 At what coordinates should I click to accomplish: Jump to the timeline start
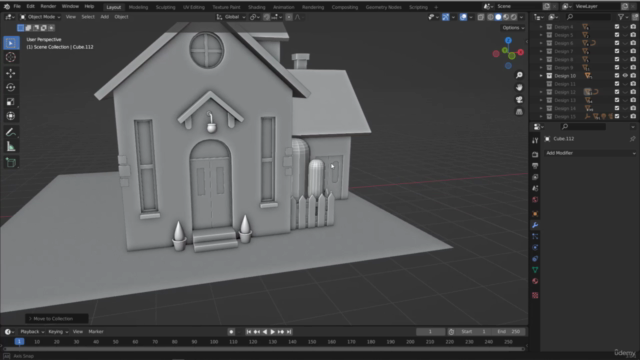click(249, 332)
